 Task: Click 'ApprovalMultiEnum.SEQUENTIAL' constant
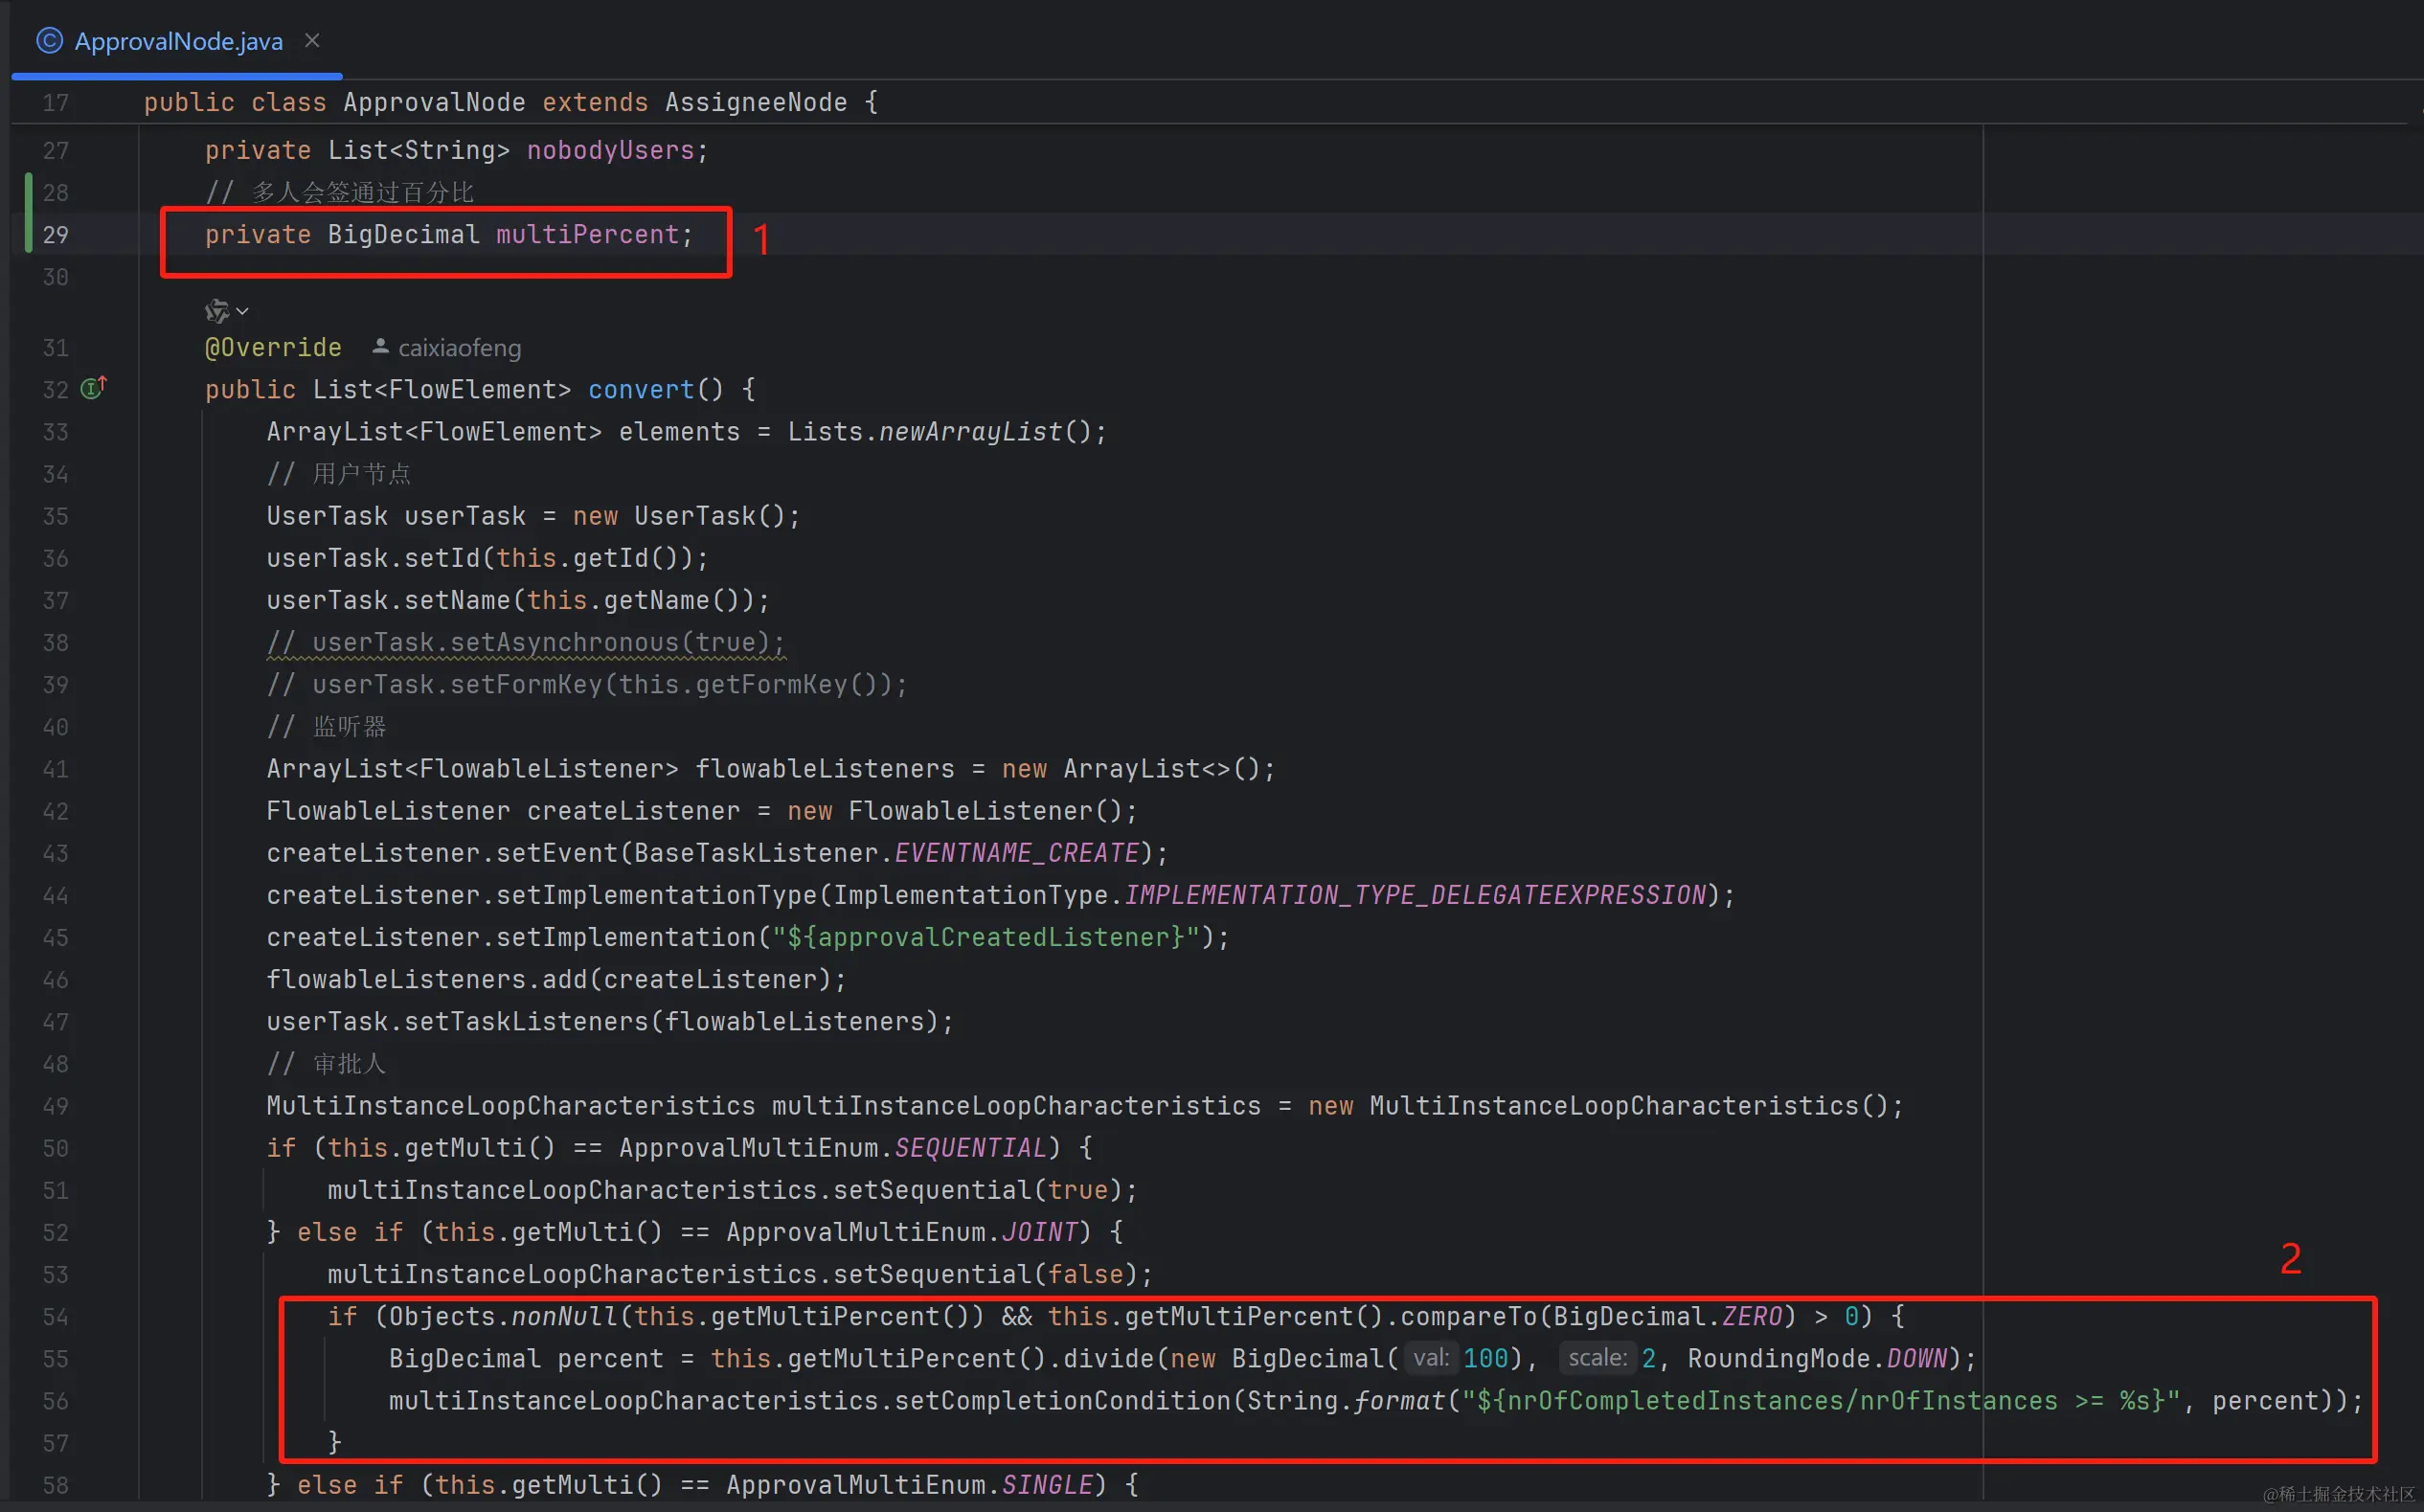tap(833, 1148)
